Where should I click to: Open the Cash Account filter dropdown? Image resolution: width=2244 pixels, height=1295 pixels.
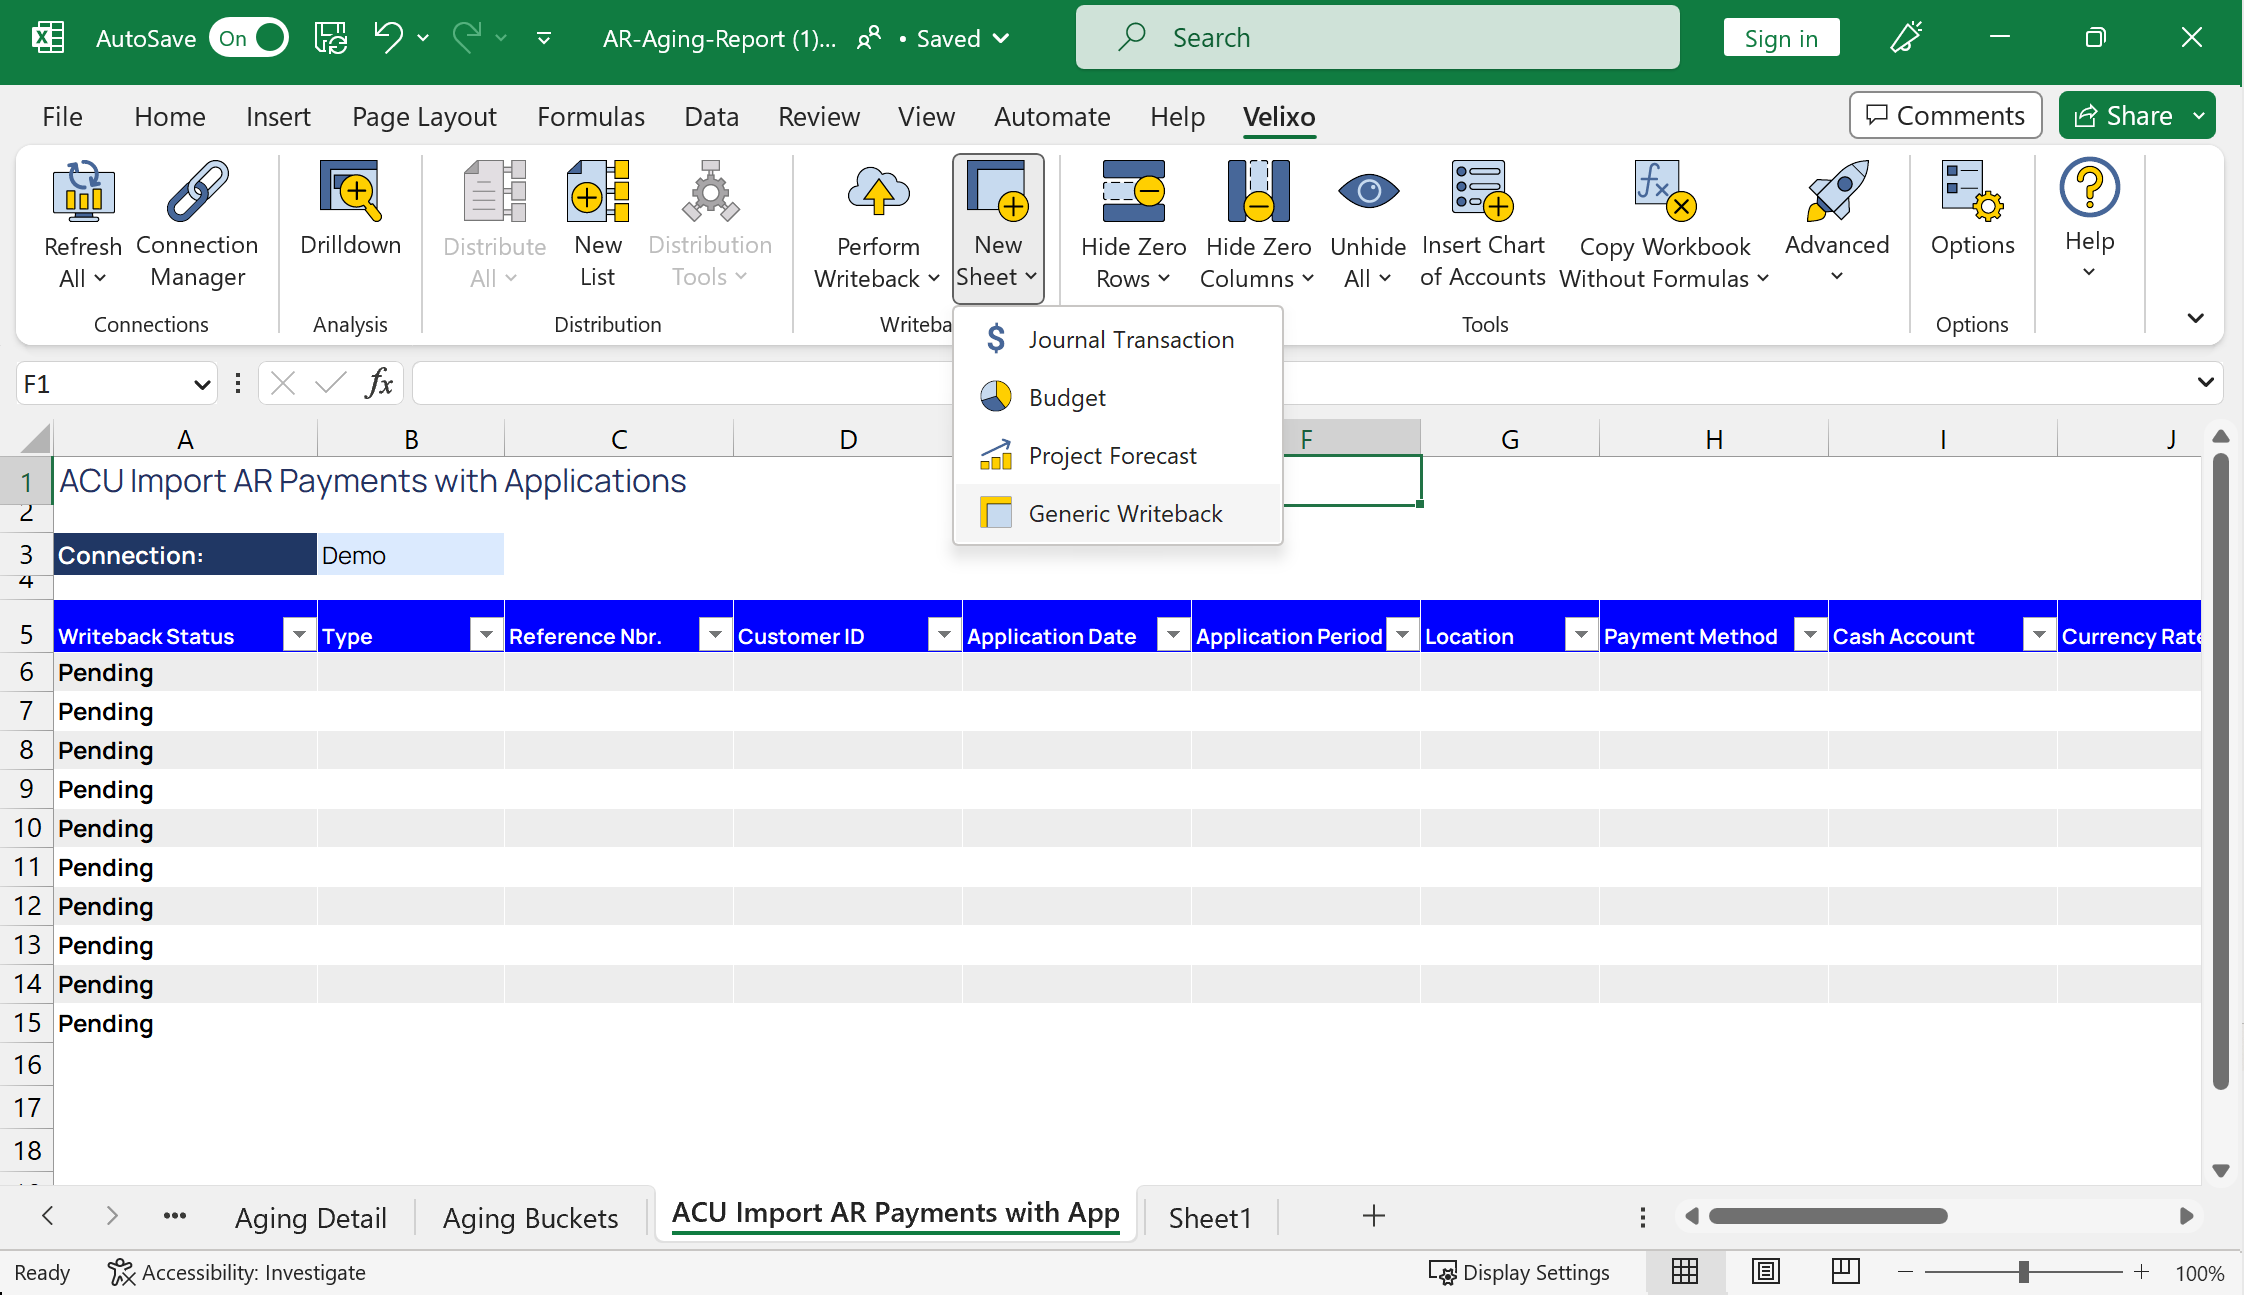(x=2039, y=635)
